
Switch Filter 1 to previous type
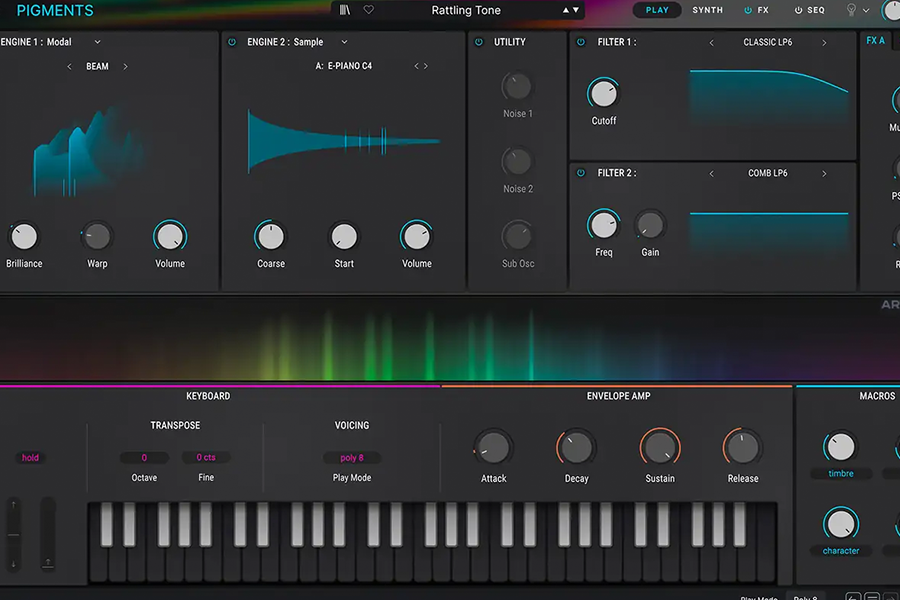(x=712, y=42)
